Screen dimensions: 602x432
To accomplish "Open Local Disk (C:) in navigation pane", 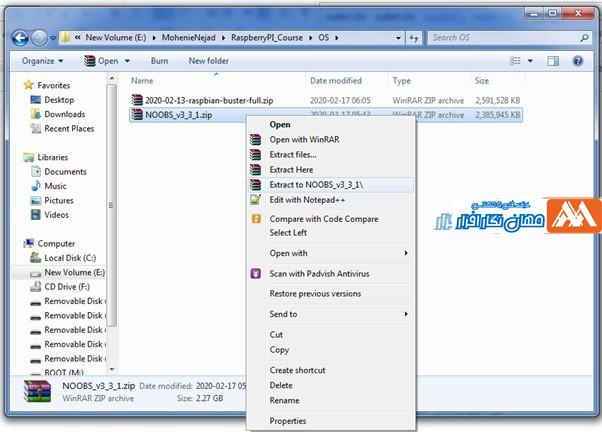I will pyautogui.click(x=70, y=258).
